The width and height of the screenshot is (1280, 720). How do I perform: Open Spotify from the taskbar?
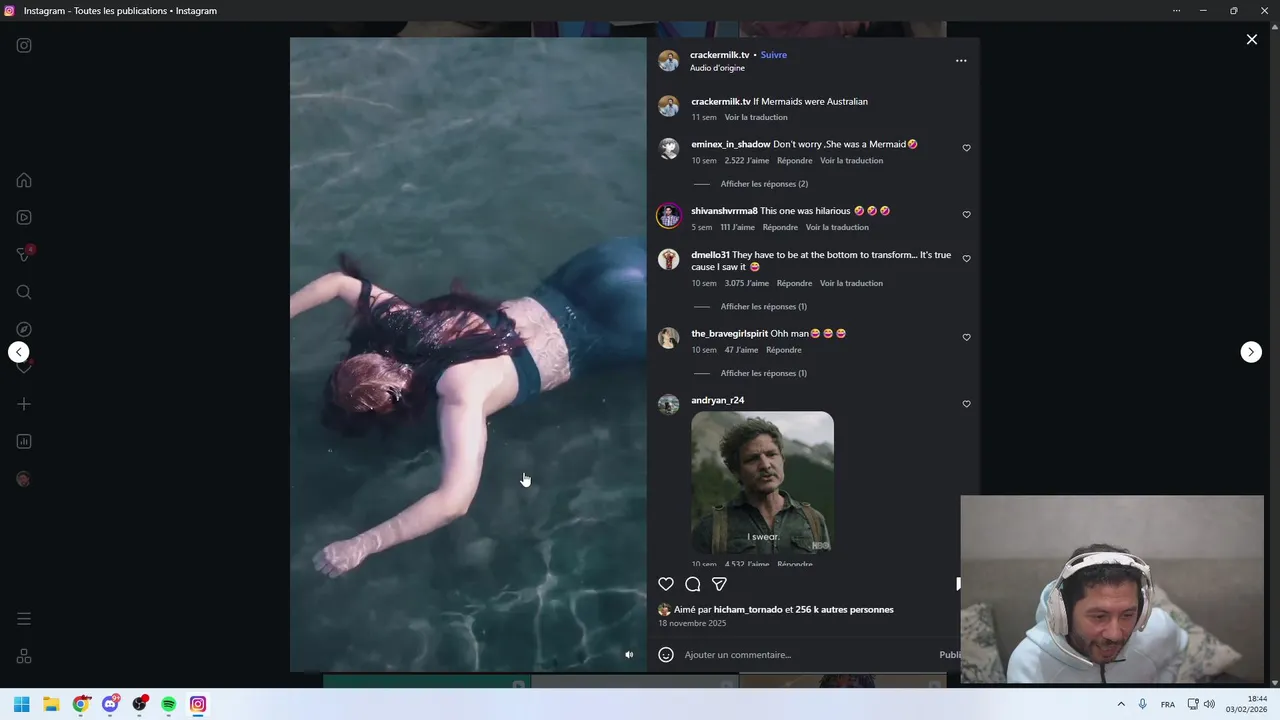pyautogui.click(x=169, y=704)
